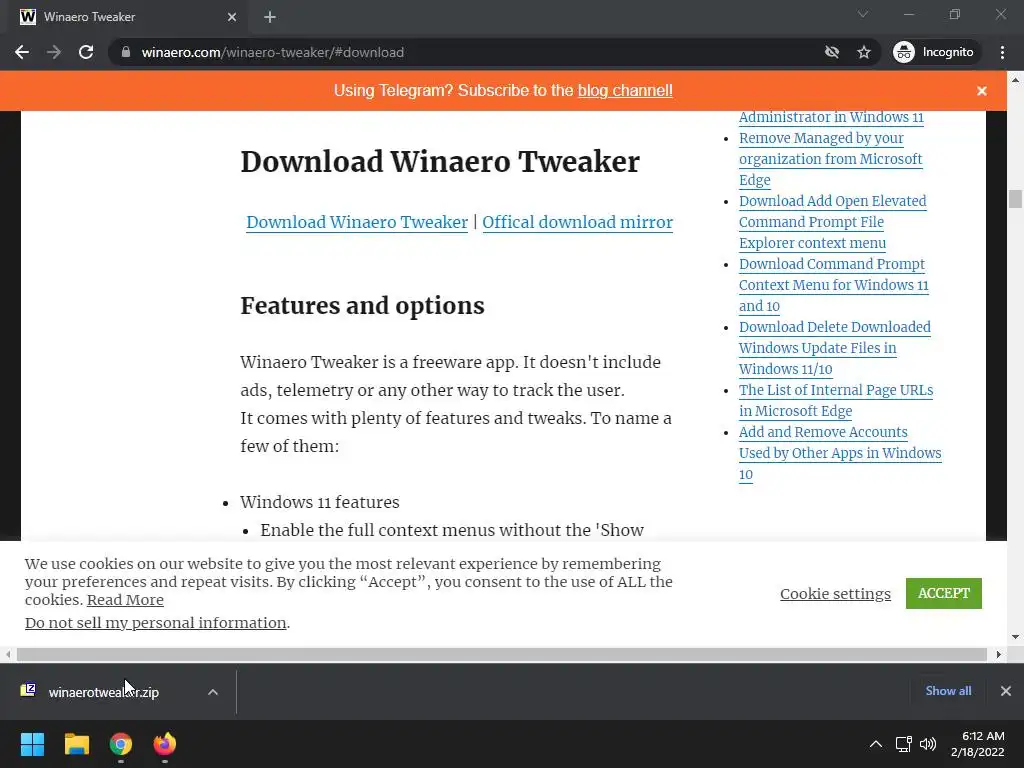Viewport: 1024px width, 768px height.
Task: Click Do not sell my personal information
Action: (x=155, y=622)
